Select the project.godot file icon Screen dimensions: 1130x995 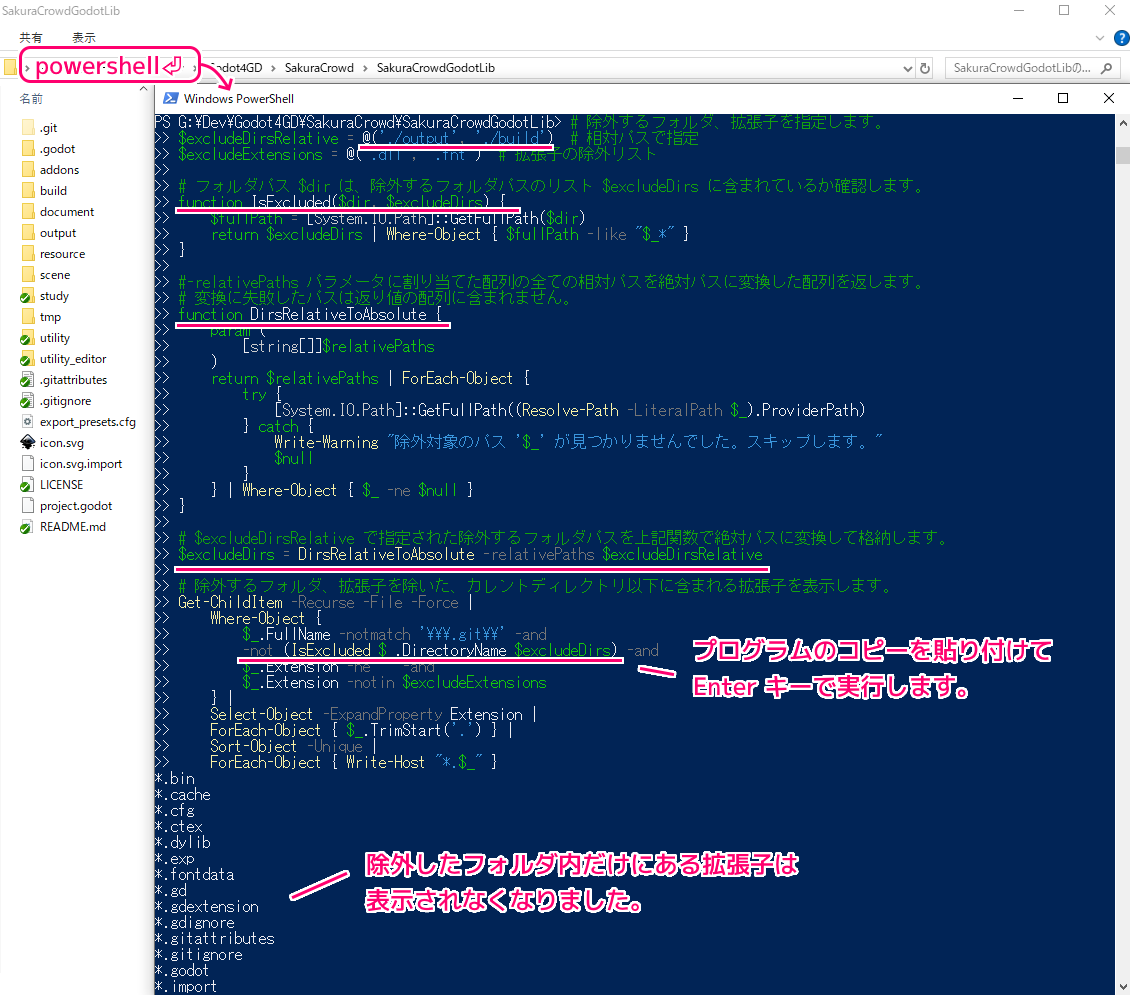(x=28, y=506)
